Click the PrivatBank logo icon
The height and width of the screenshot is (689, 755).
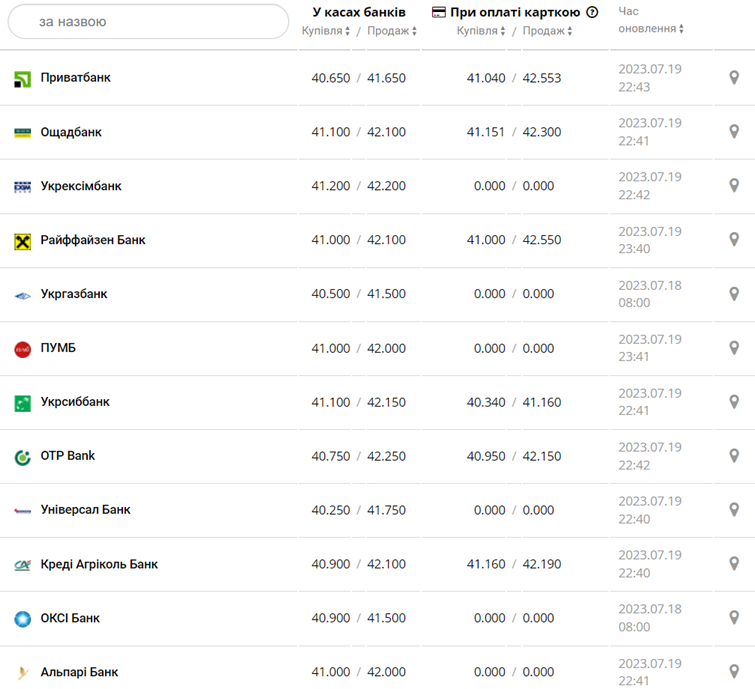[x=22, y=79]
